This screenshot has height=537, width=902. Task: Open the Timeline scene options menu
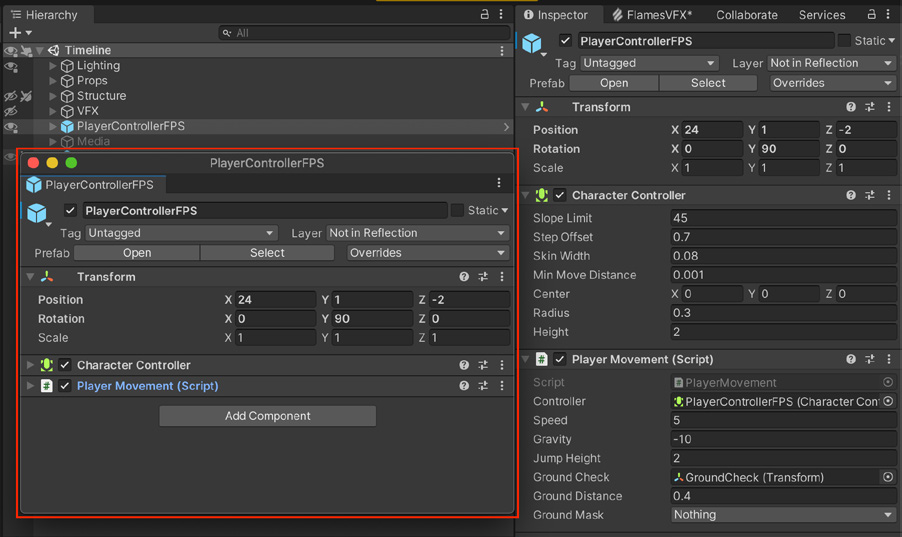click(x=502, y=51)
